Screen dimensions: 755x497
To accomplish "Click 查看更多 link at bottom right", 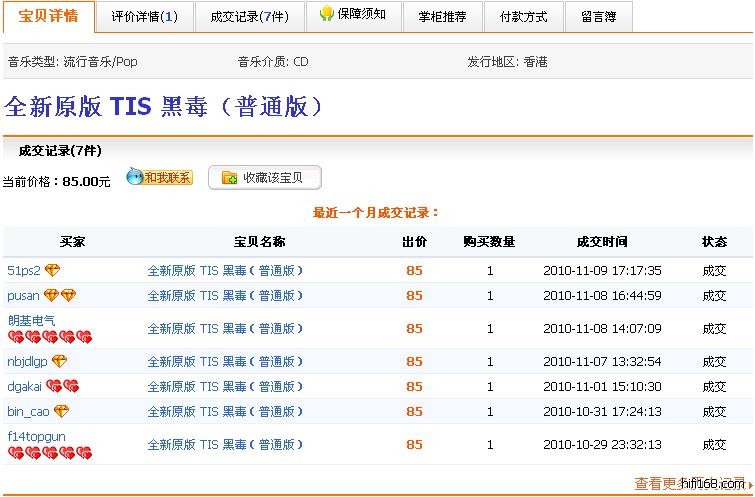I will pos(660,483).
